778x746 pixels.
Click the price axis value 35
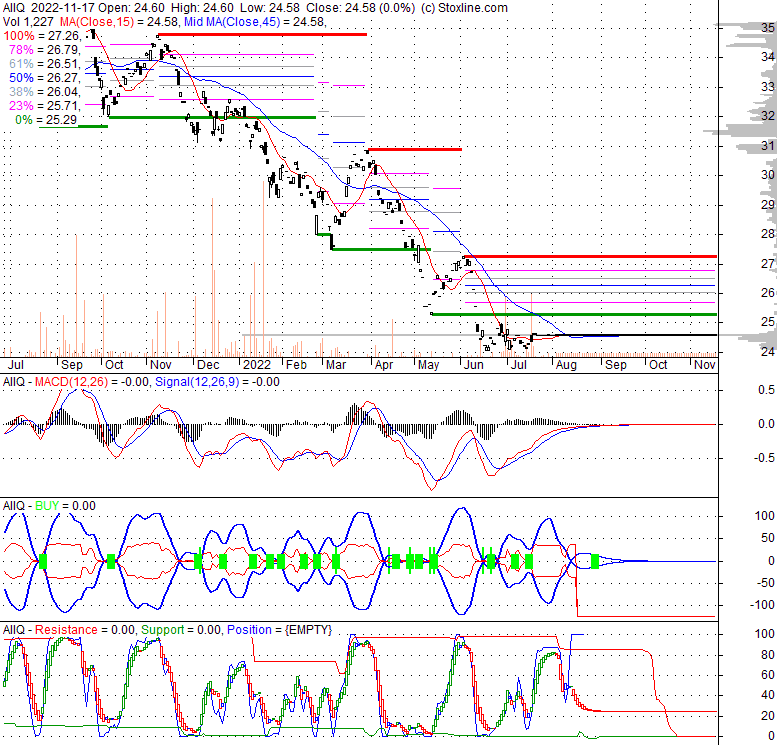click(768, 28)
